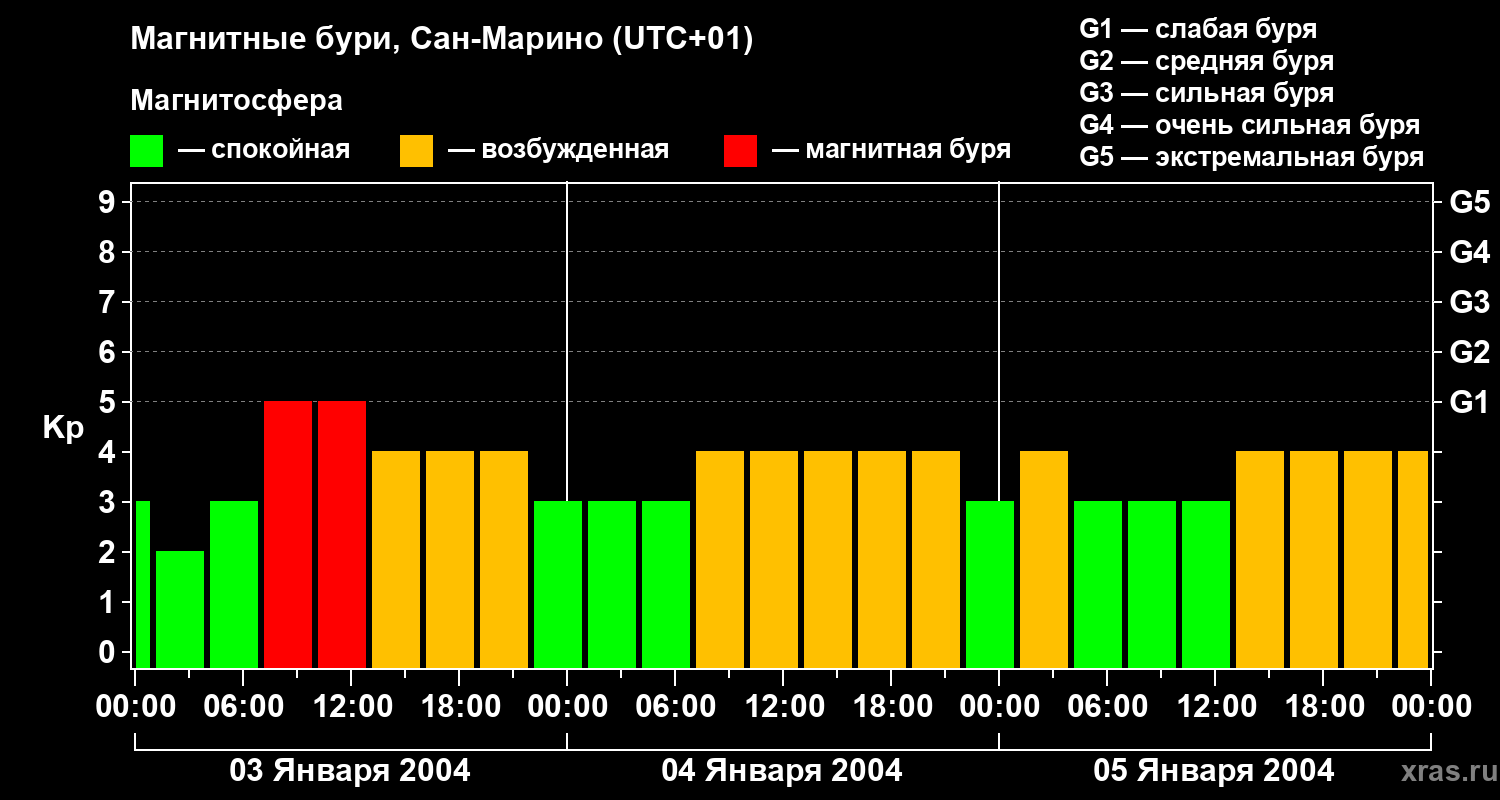The image size is (1500, 800).
Task: Select the second red Kp 5 bar
Action: point(342,534)
